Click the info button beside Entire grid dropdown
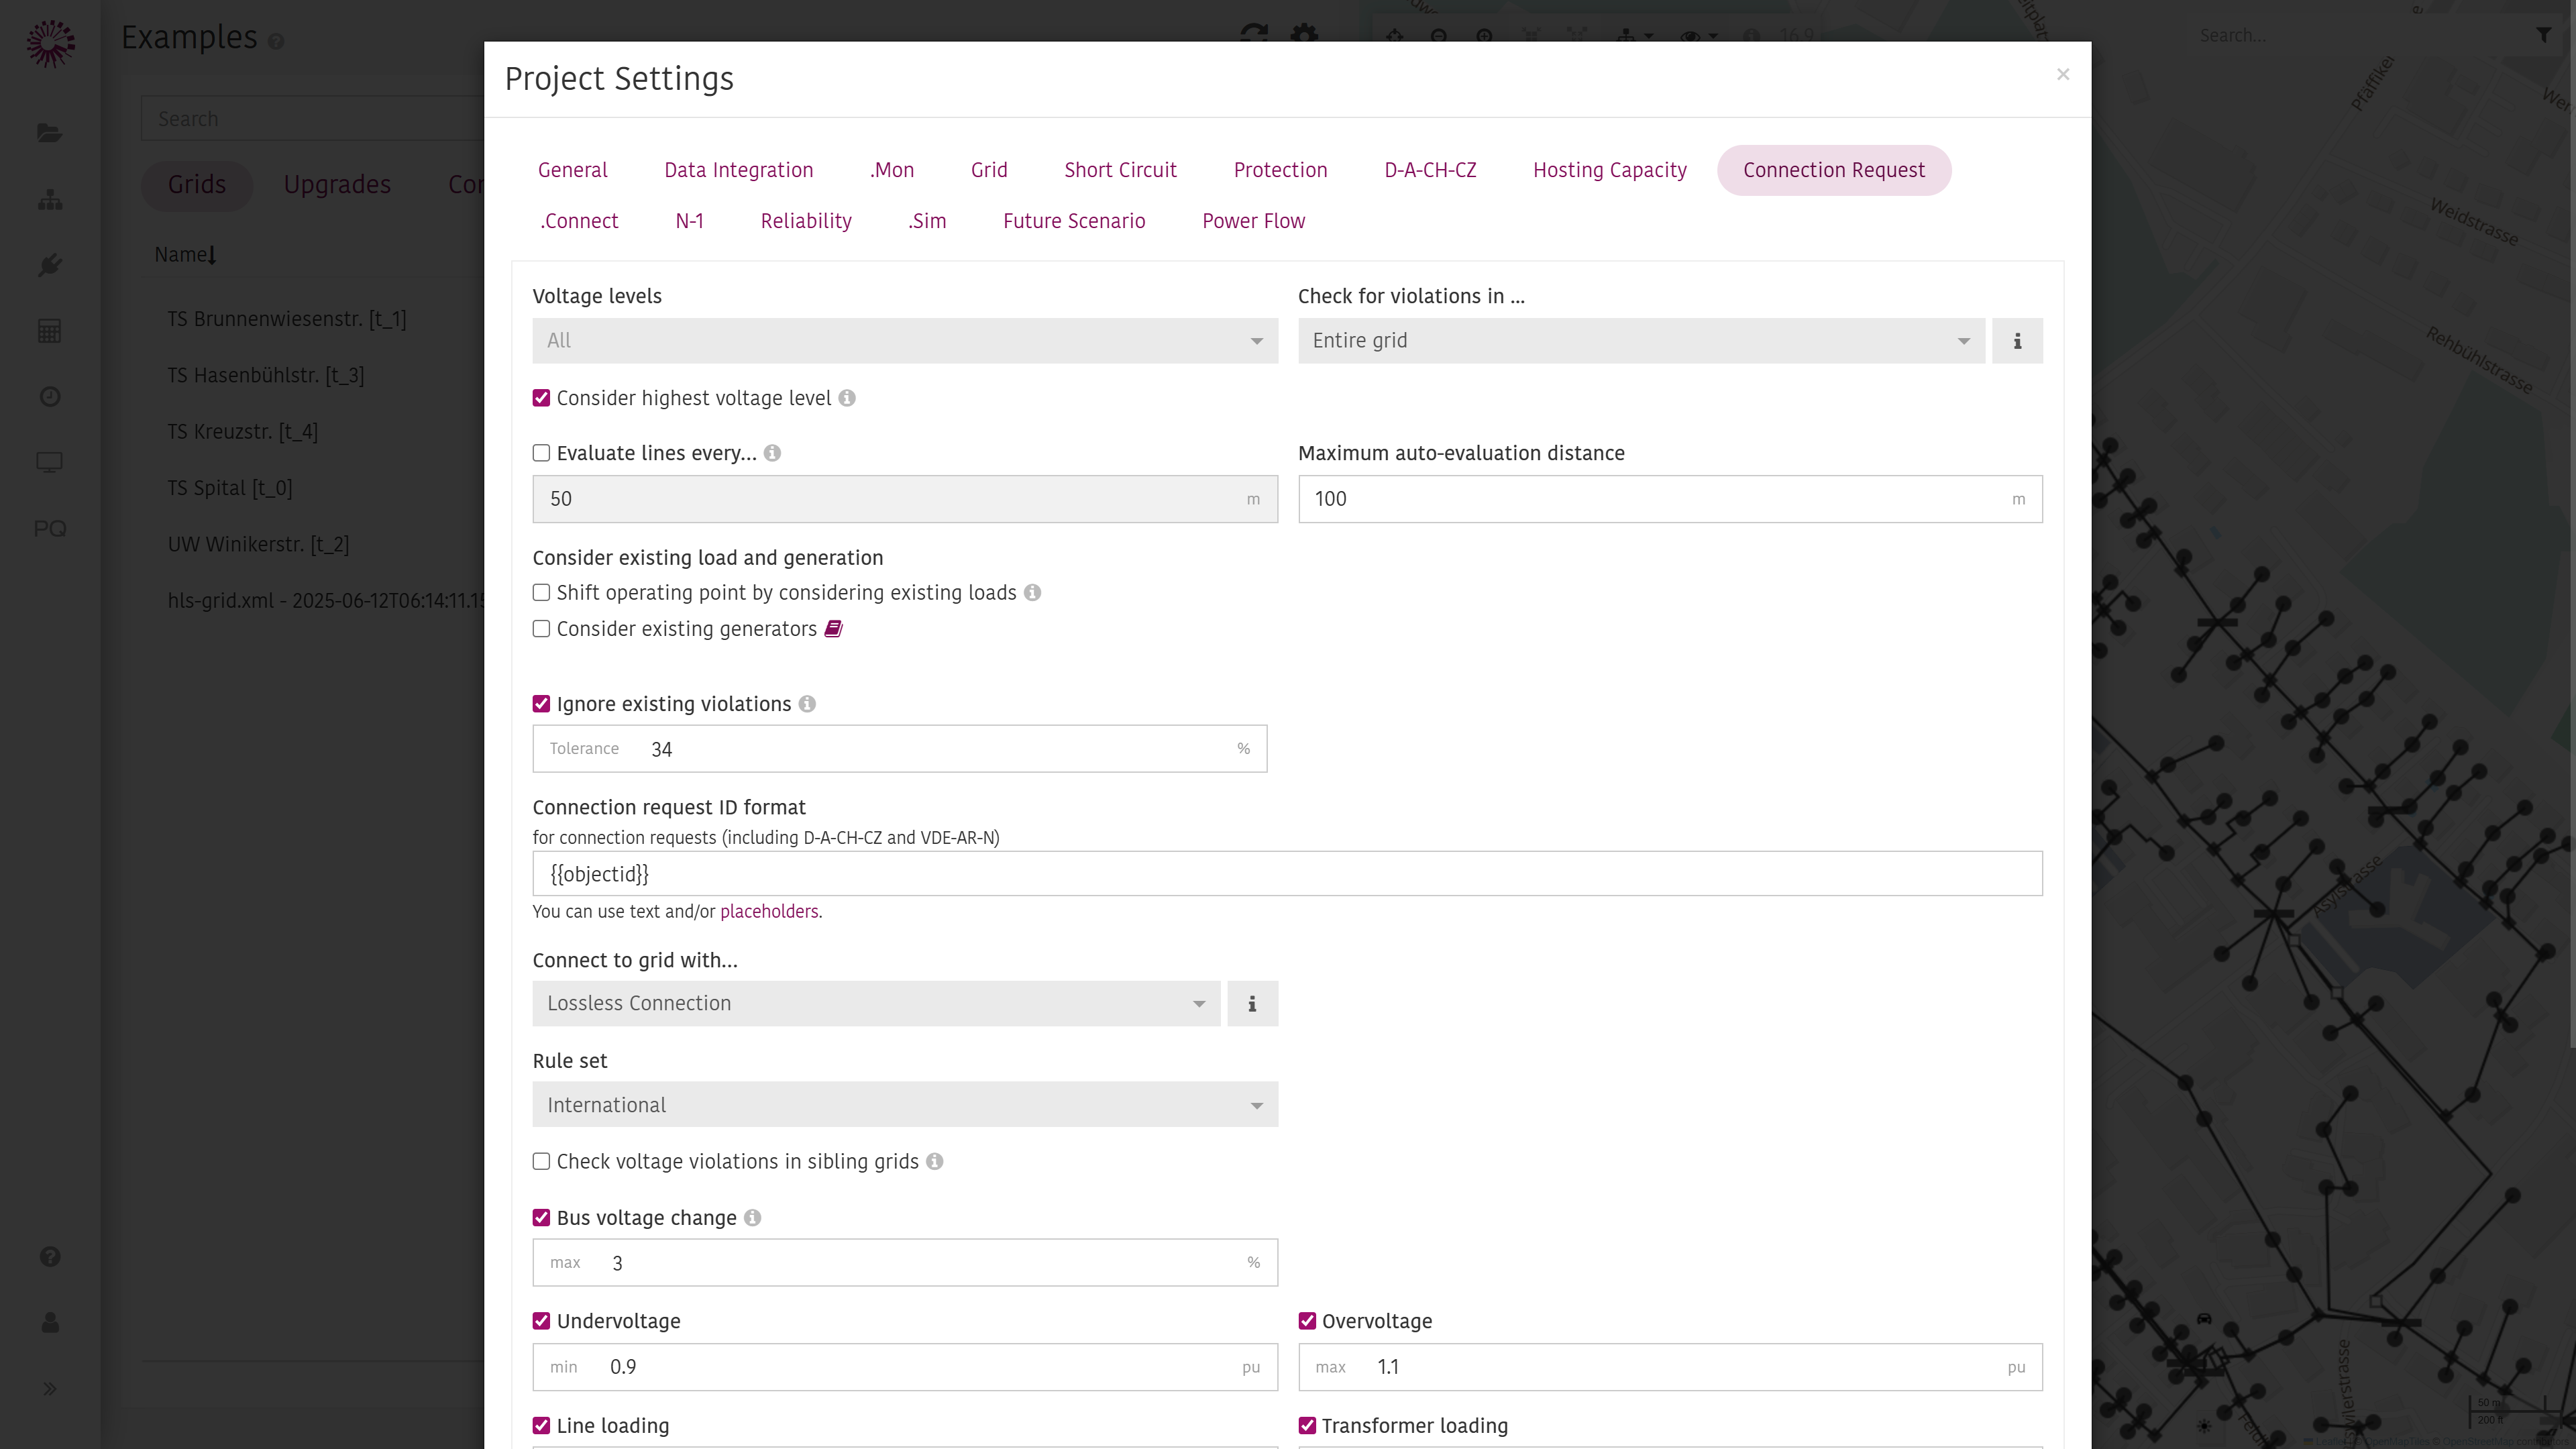Image resolution: width=2576 pixels, height=1449 pixels. (x=2017, y=341)
